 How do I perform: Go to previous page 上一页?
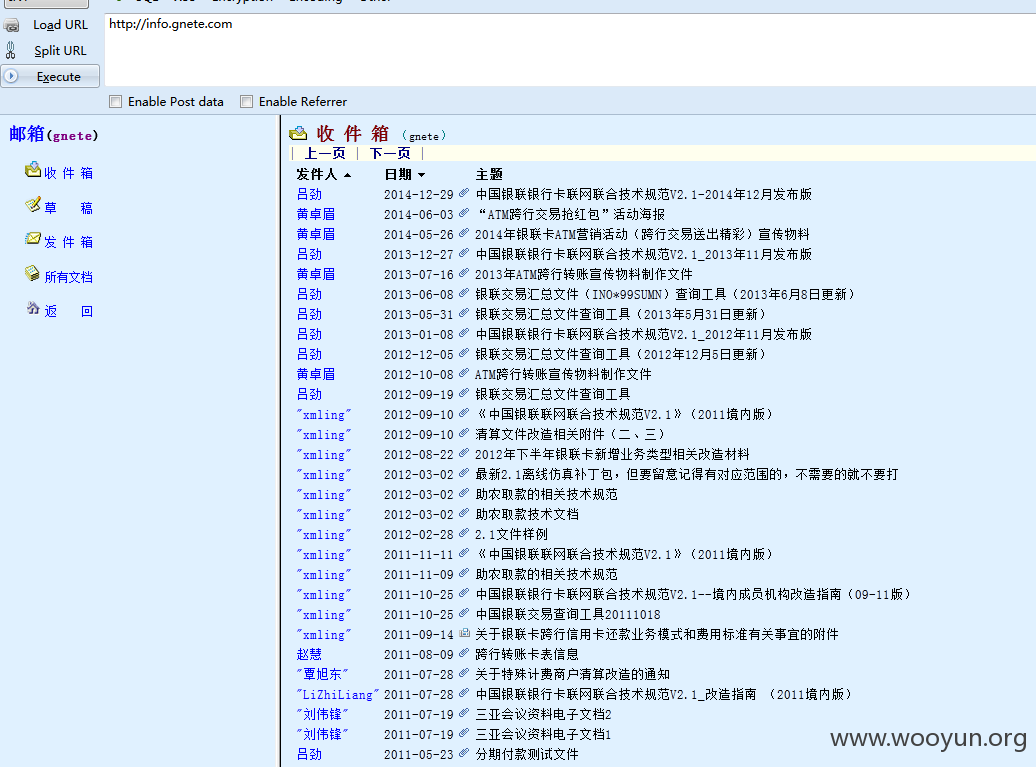click(324, 153)
